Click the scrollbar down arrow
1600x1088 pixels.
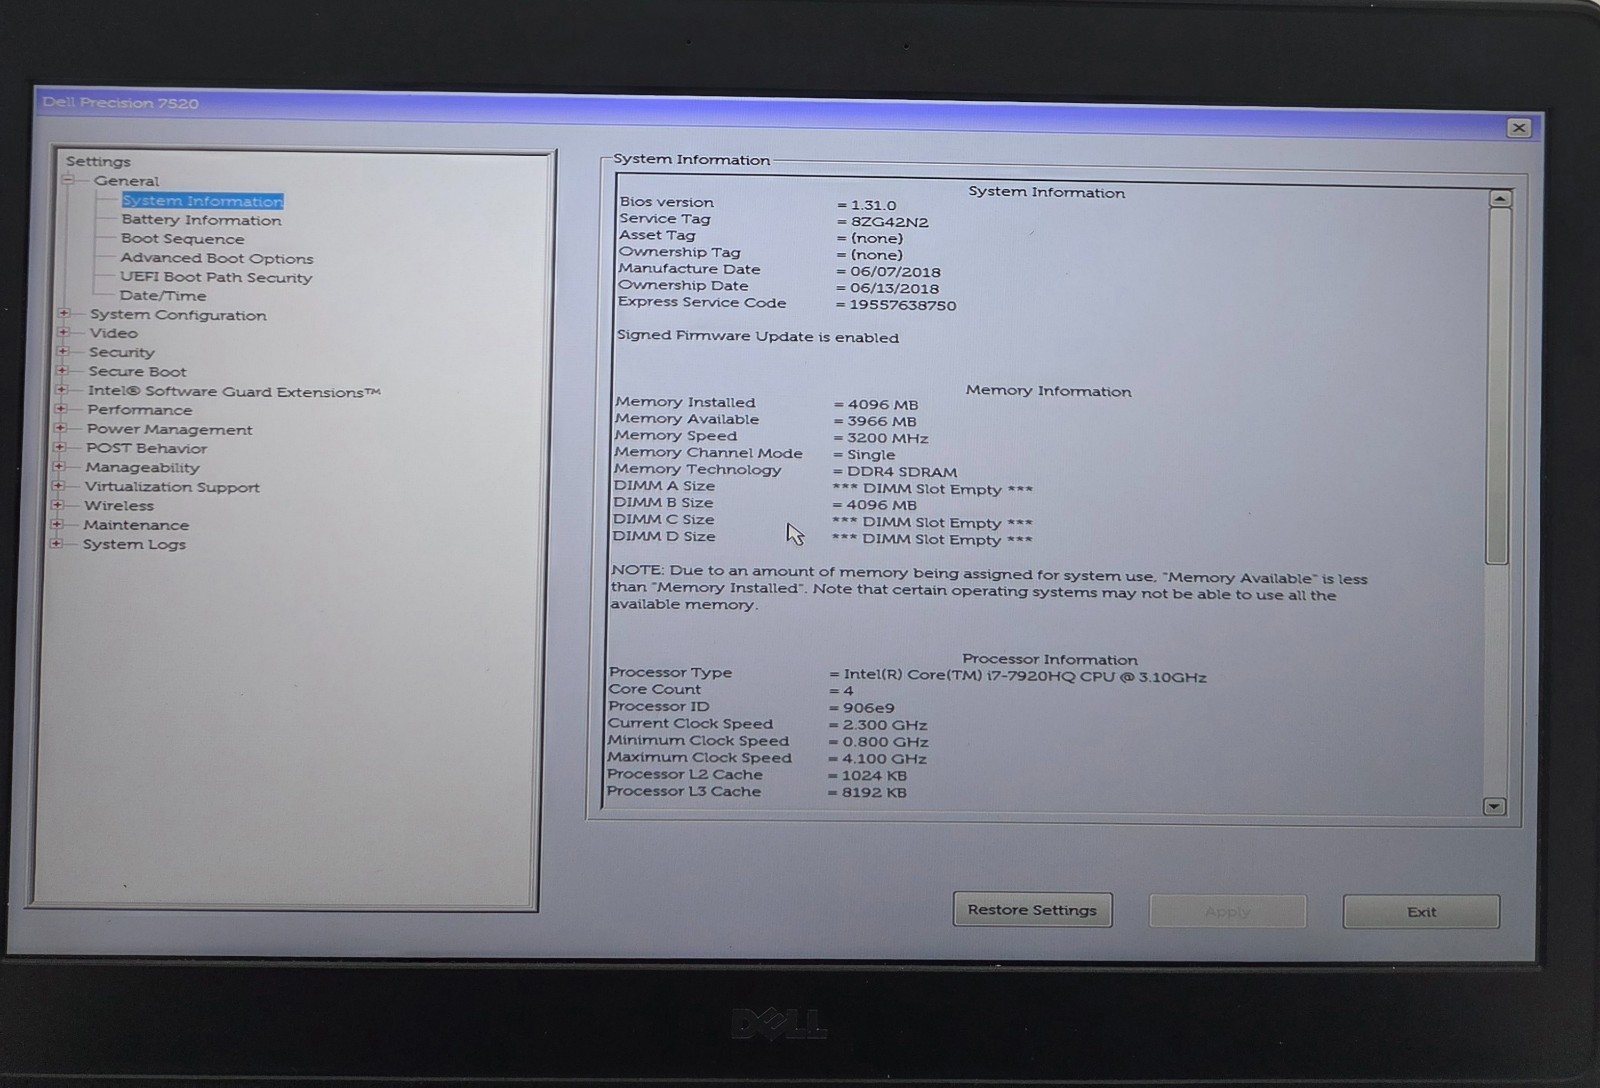[x=1494, y=806]
